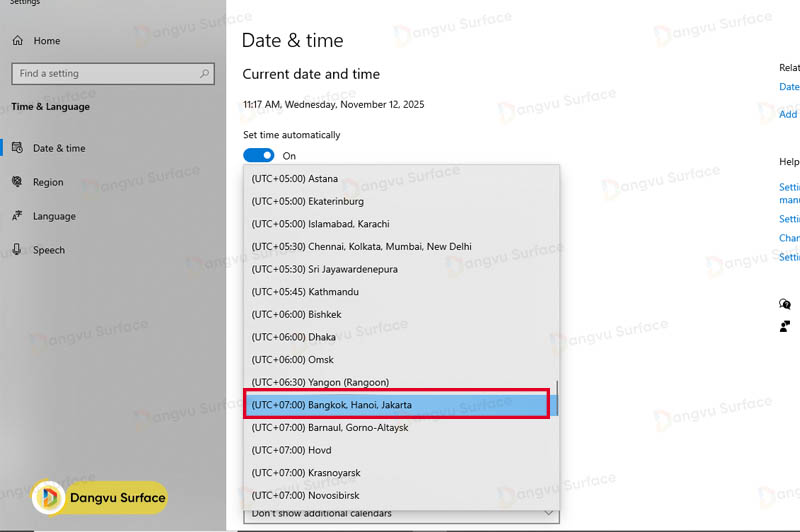The height and width of the screenshot is (532, 800).
Task: Pick (UTC+05:45) Kathmandu from the list
Action: coord(304,292)
